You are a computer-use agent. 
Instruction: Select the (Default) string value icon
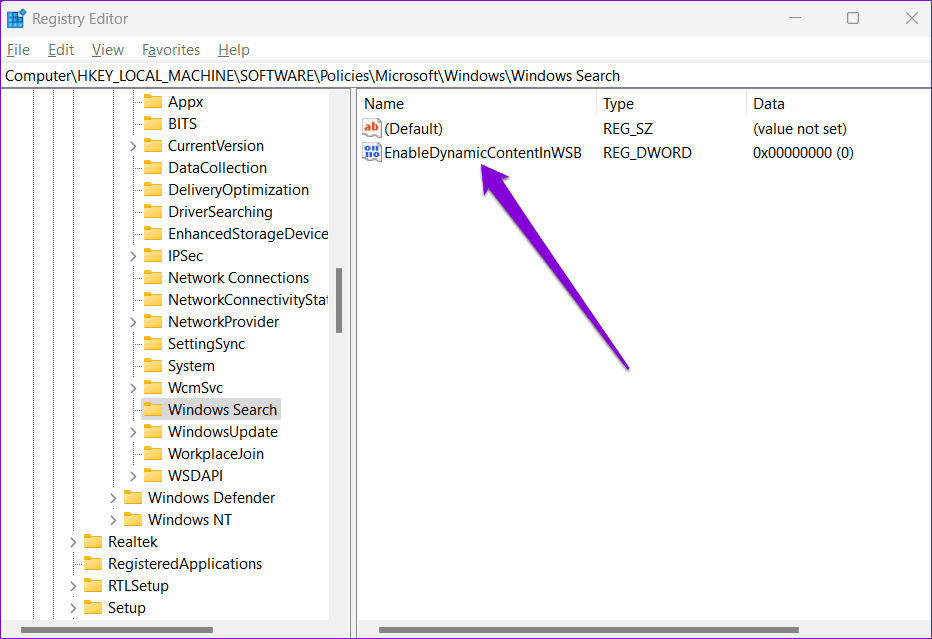[x=371, y=128]
